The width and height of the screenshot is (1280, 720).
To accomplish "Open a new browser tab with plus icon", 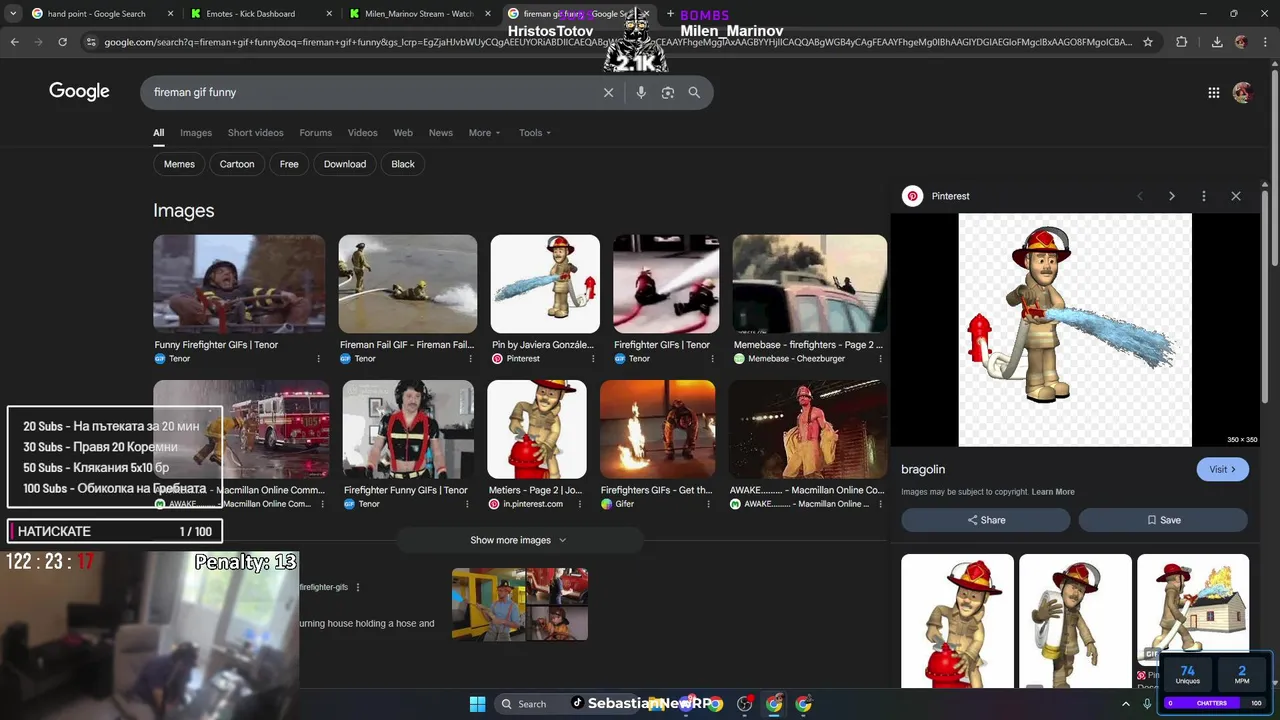I will [671, 14].
